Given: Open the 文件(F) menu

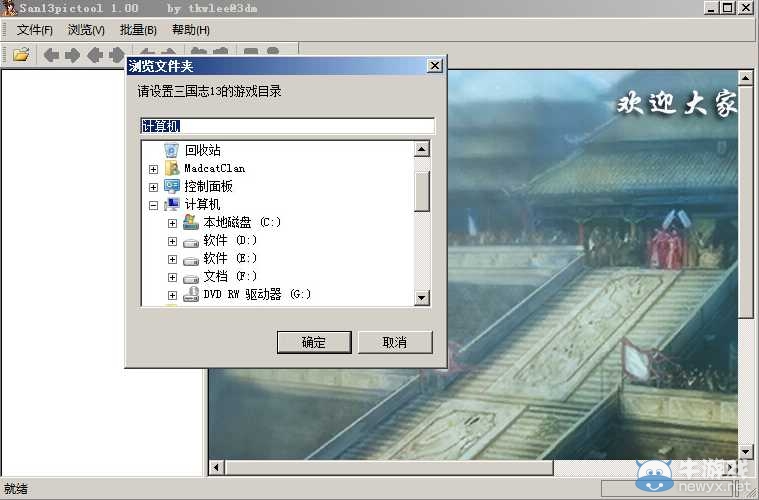Looking at the screenshot, I should (34, 30).
